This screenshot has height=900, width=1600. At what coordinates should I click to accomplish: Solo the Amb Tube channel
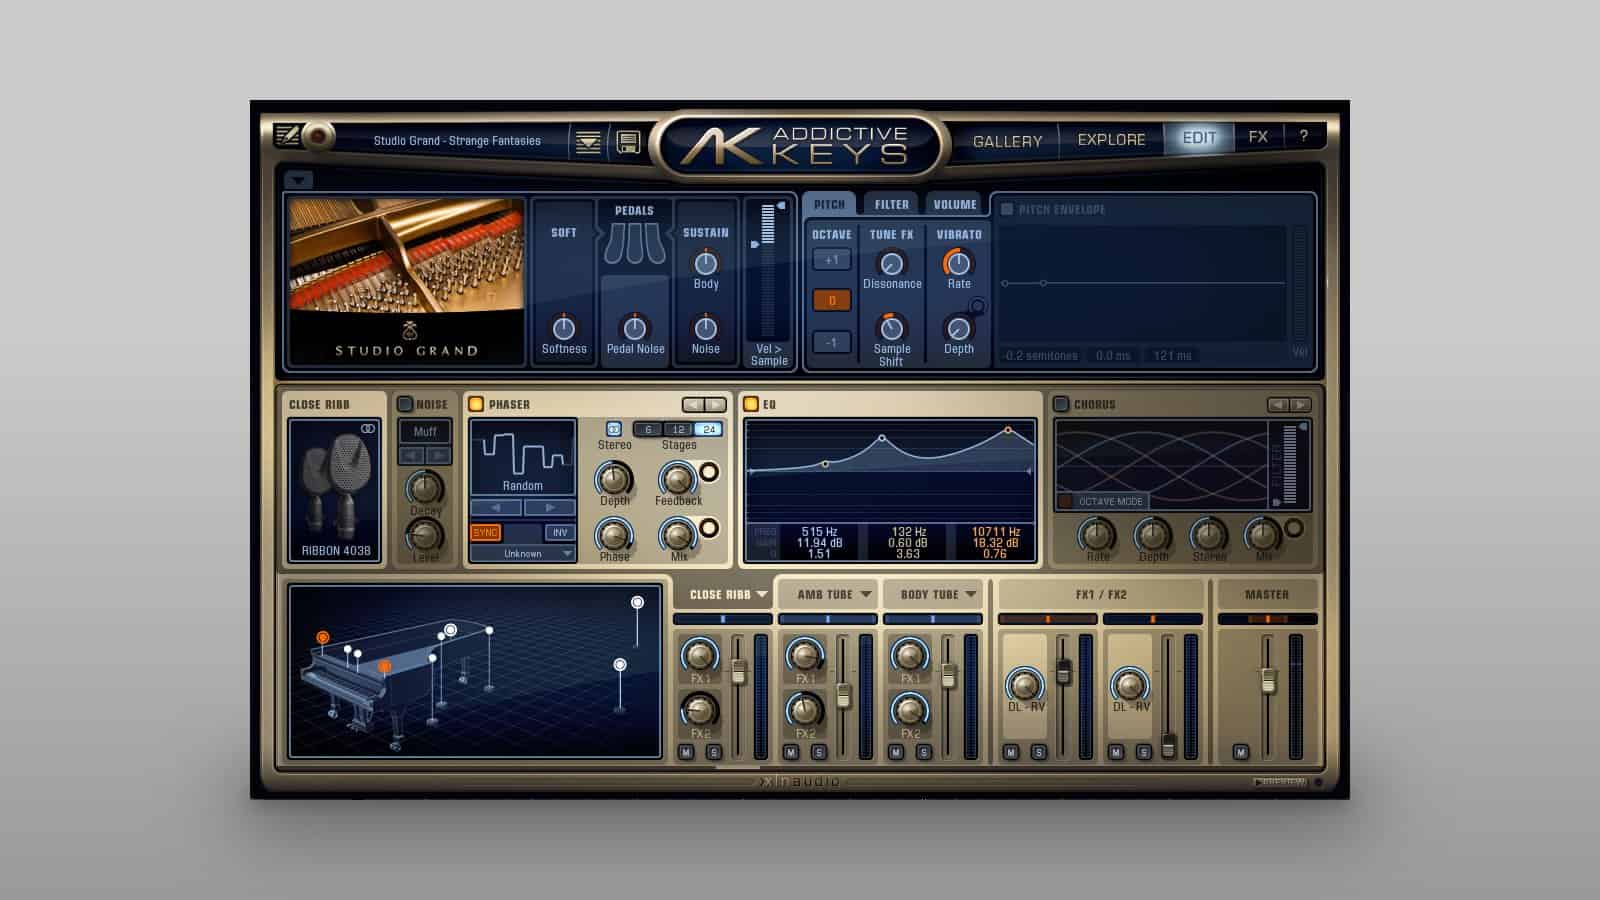tap(819, 752)
